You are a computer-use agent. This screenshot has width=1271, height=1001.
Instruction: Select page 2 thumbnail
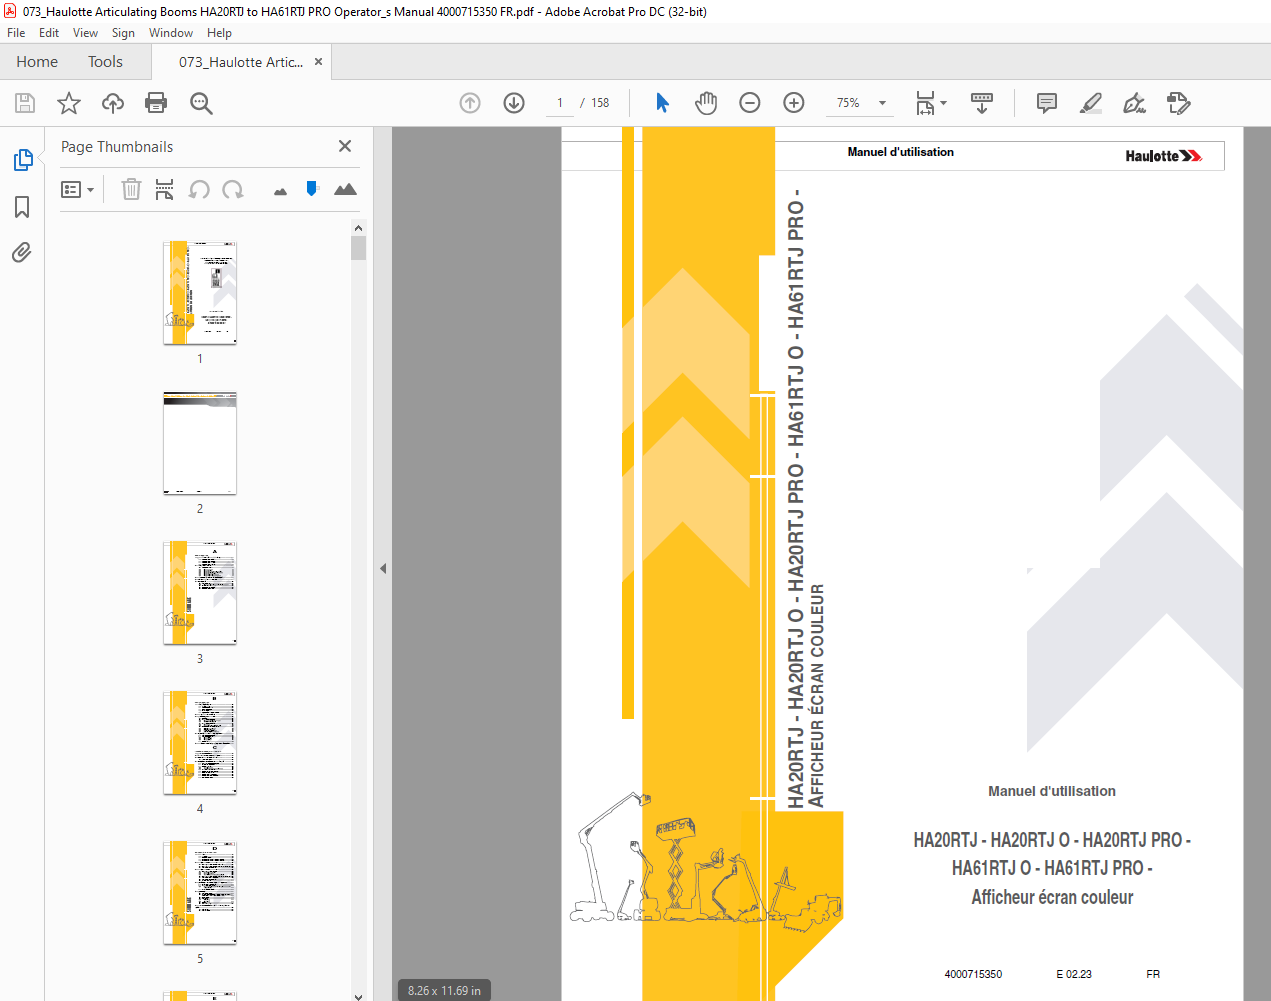(200, 443)
